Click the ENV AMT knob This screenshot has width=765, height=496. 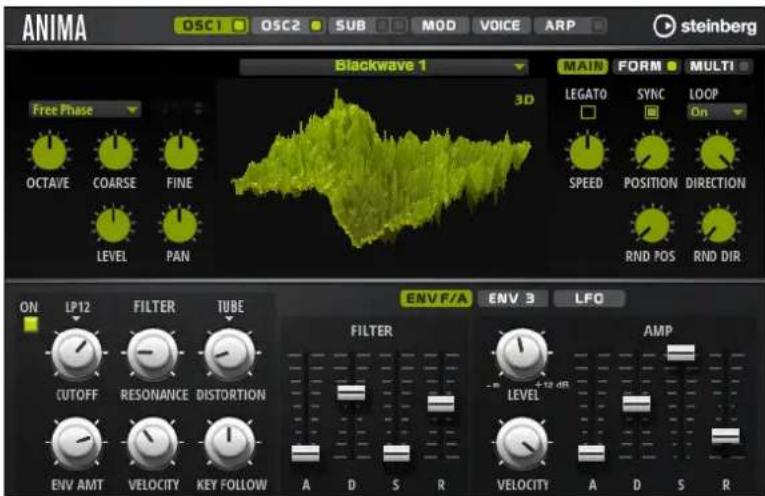77,443
